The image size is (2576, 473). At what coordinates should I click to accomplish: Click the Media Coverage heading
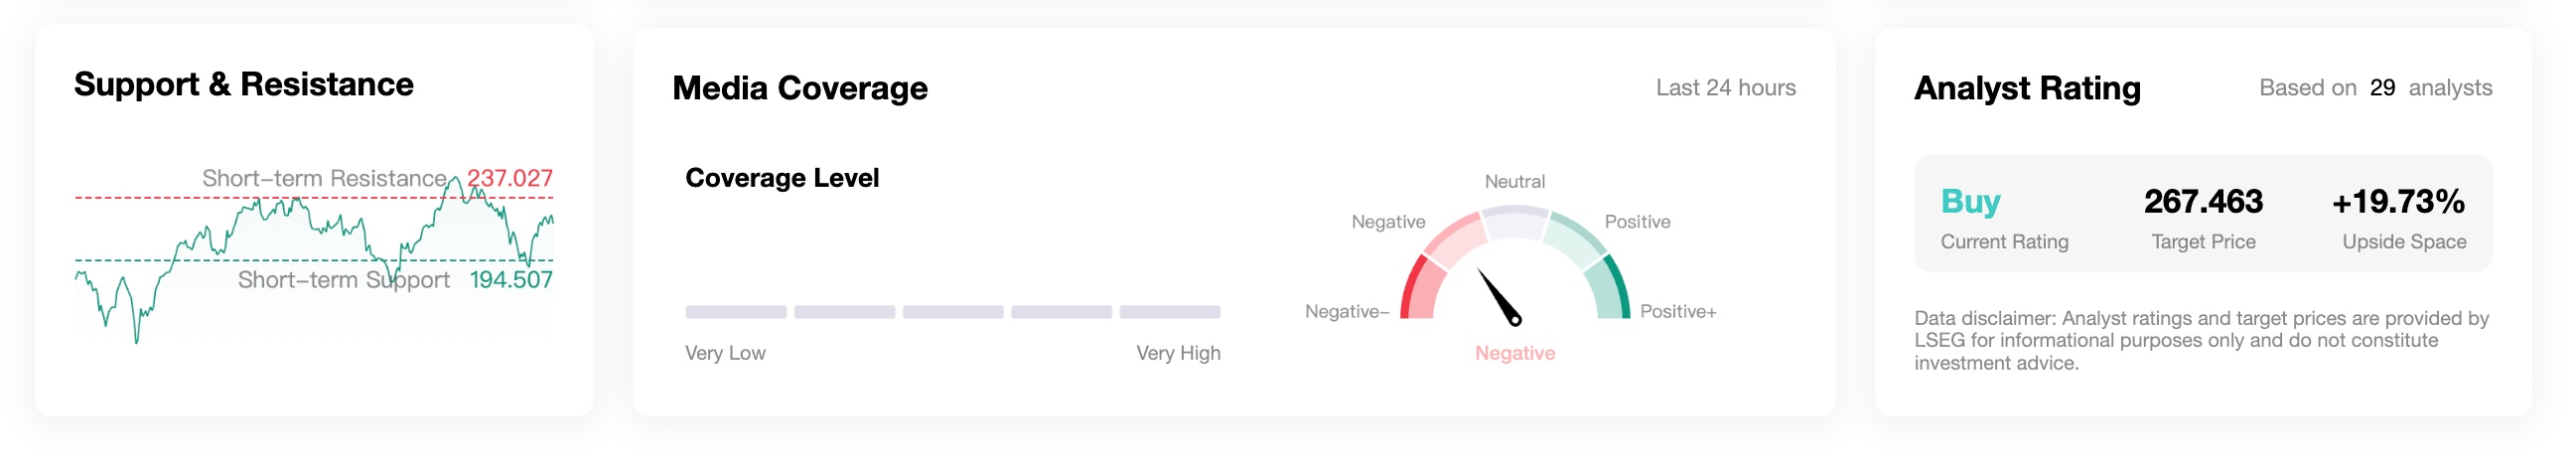(800, 88)
